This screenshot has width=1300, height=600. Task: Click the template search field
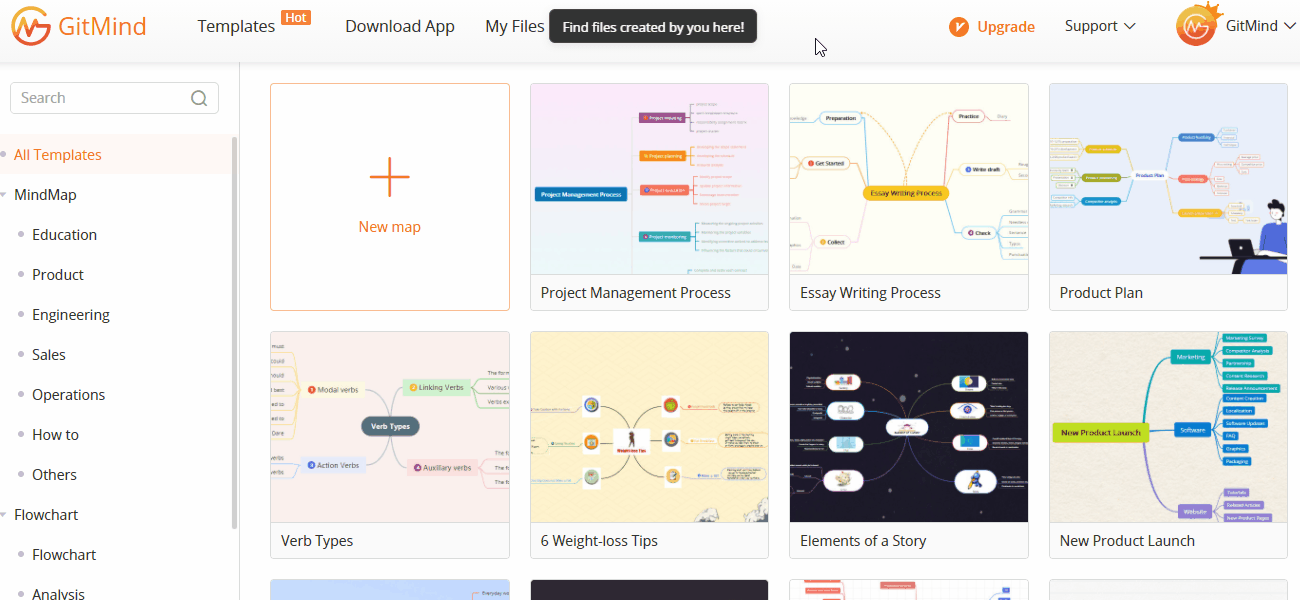pos(114,98)
